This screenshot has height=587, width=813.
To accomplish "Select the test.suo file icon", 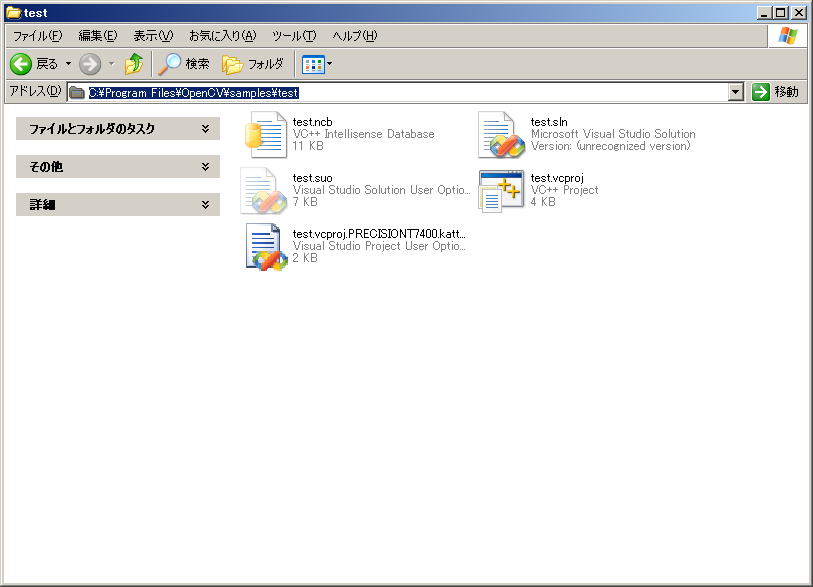I will pos(263,191).
